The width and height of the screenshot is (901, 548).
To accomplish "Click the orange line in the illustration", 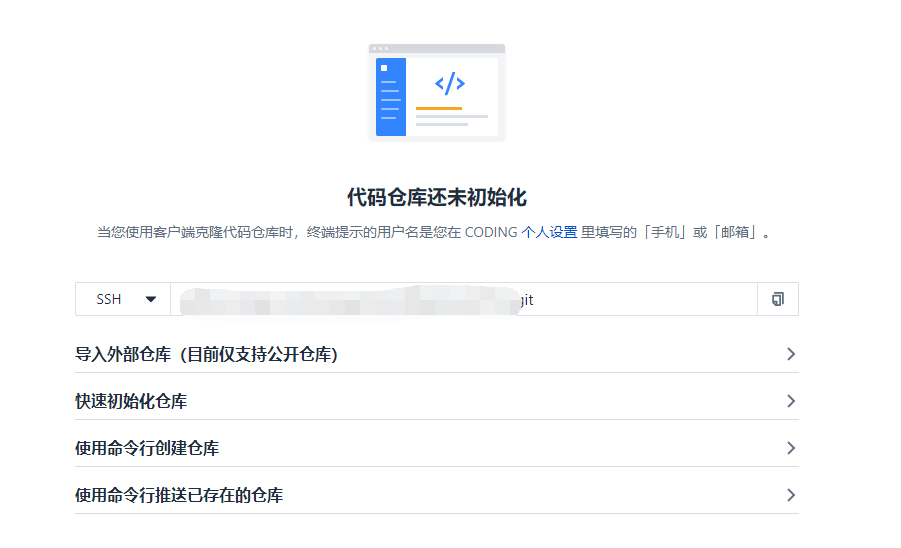I will coord(438,108).
